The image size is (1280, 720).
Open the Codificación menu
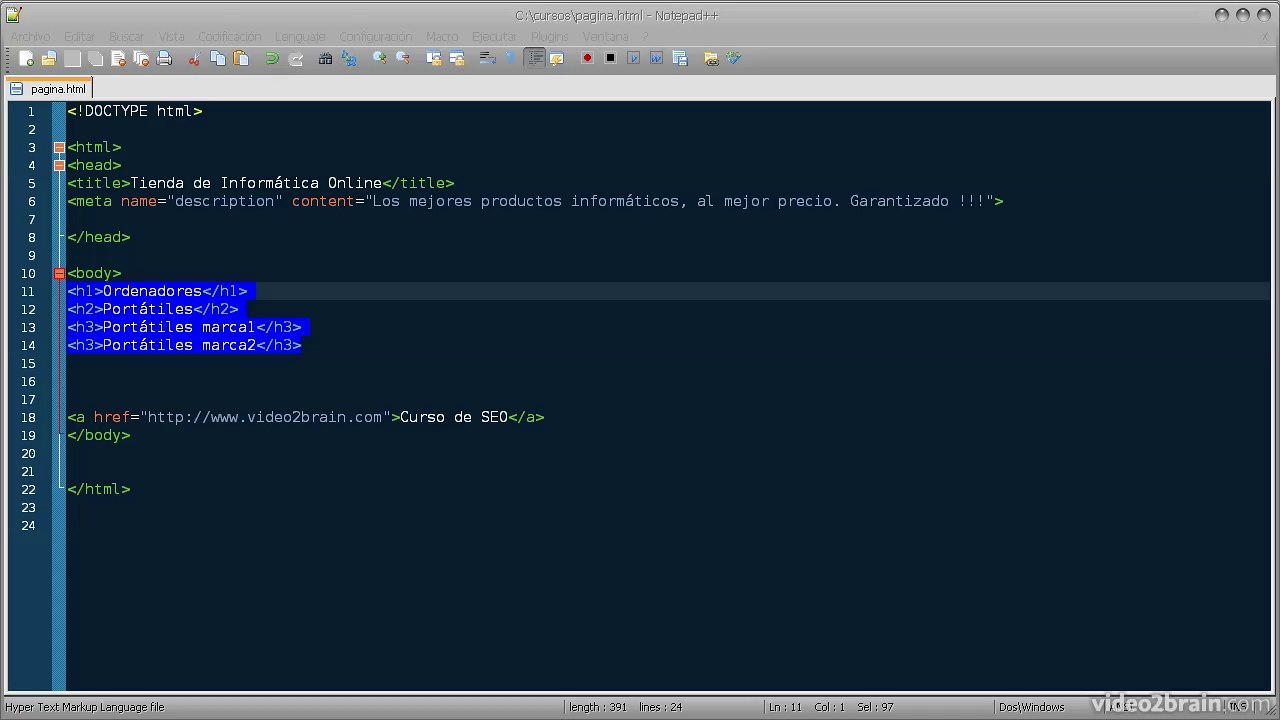[230, 37]
